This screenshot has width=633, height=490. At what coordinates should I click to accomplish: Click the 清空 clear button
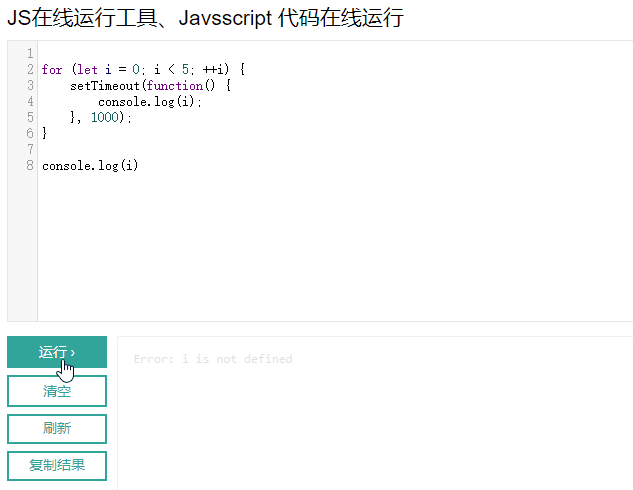57,391
